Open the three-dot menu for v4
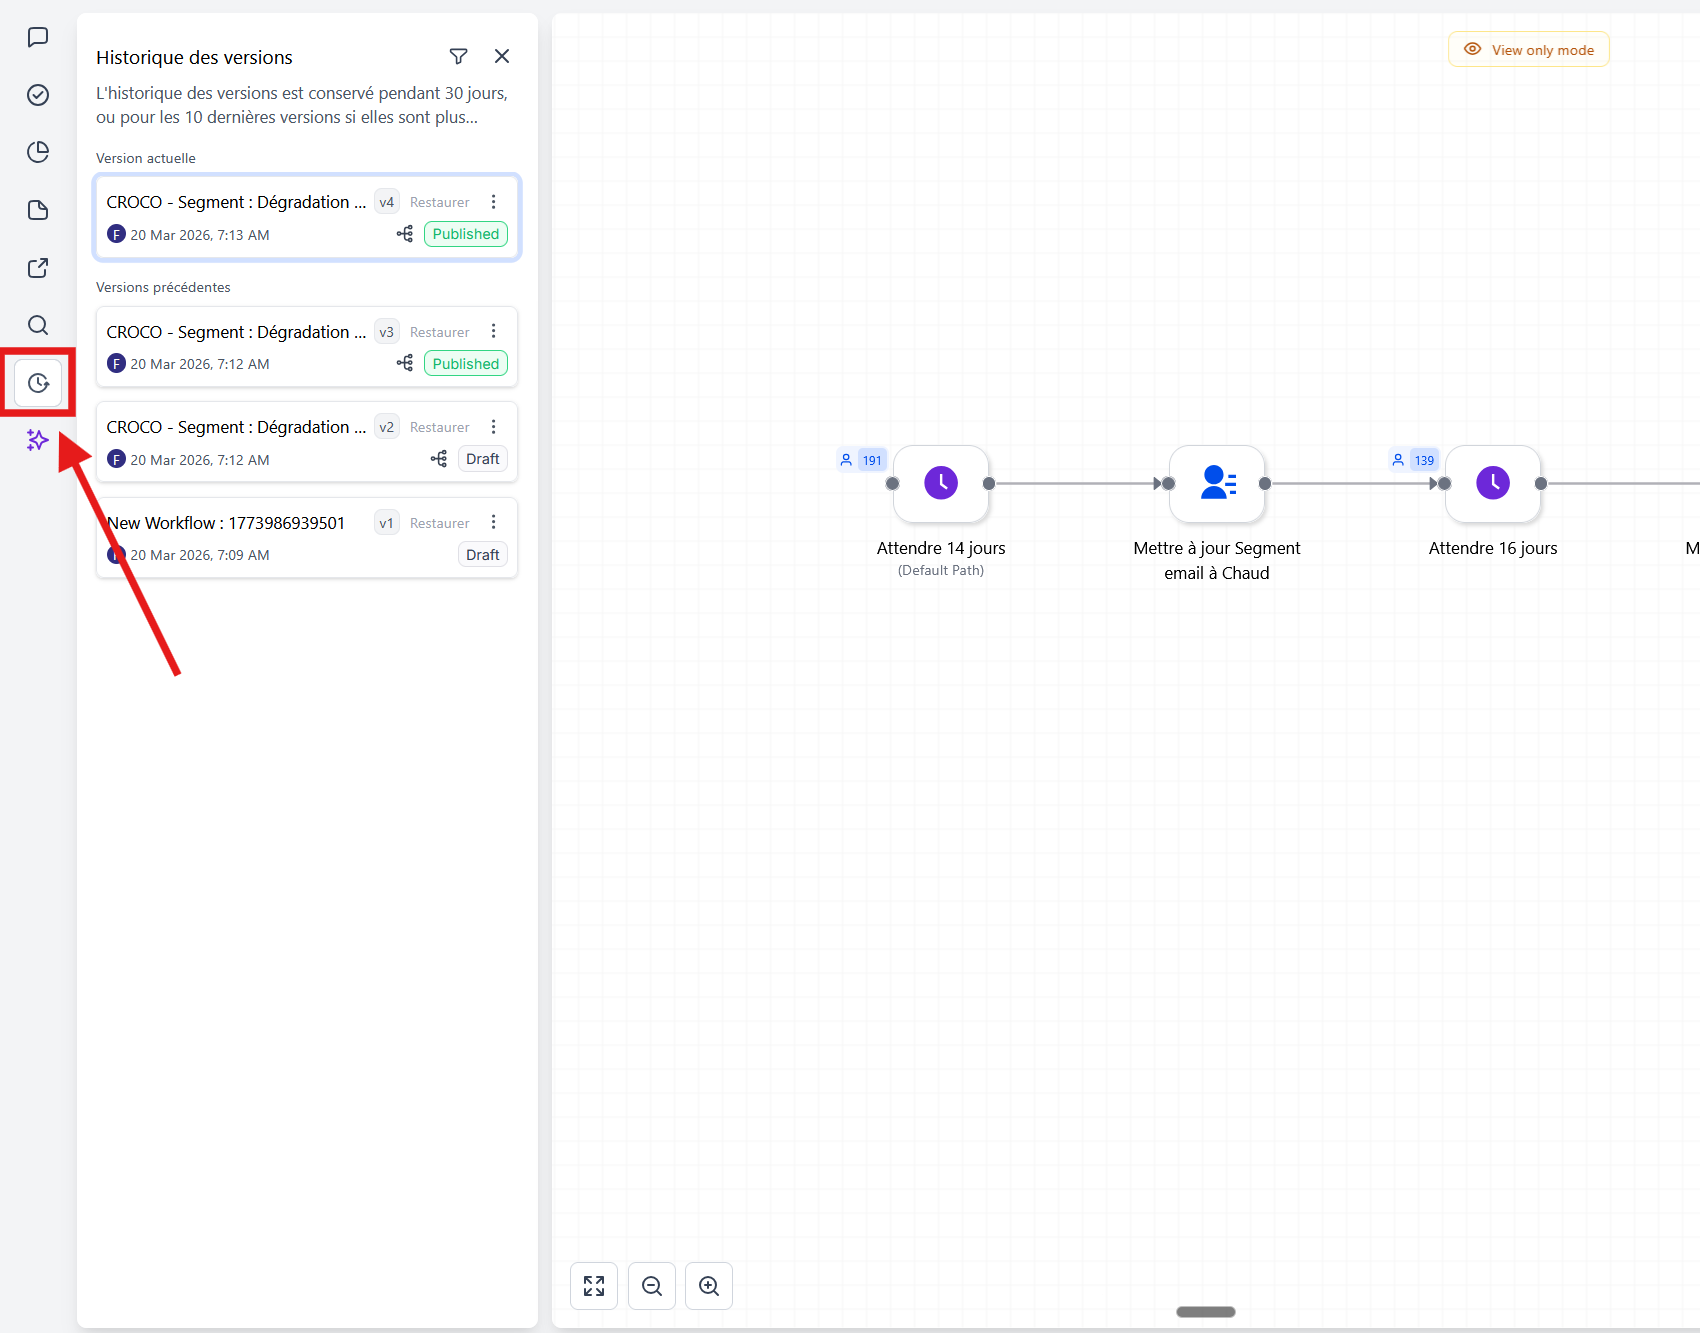 [493, 202]
